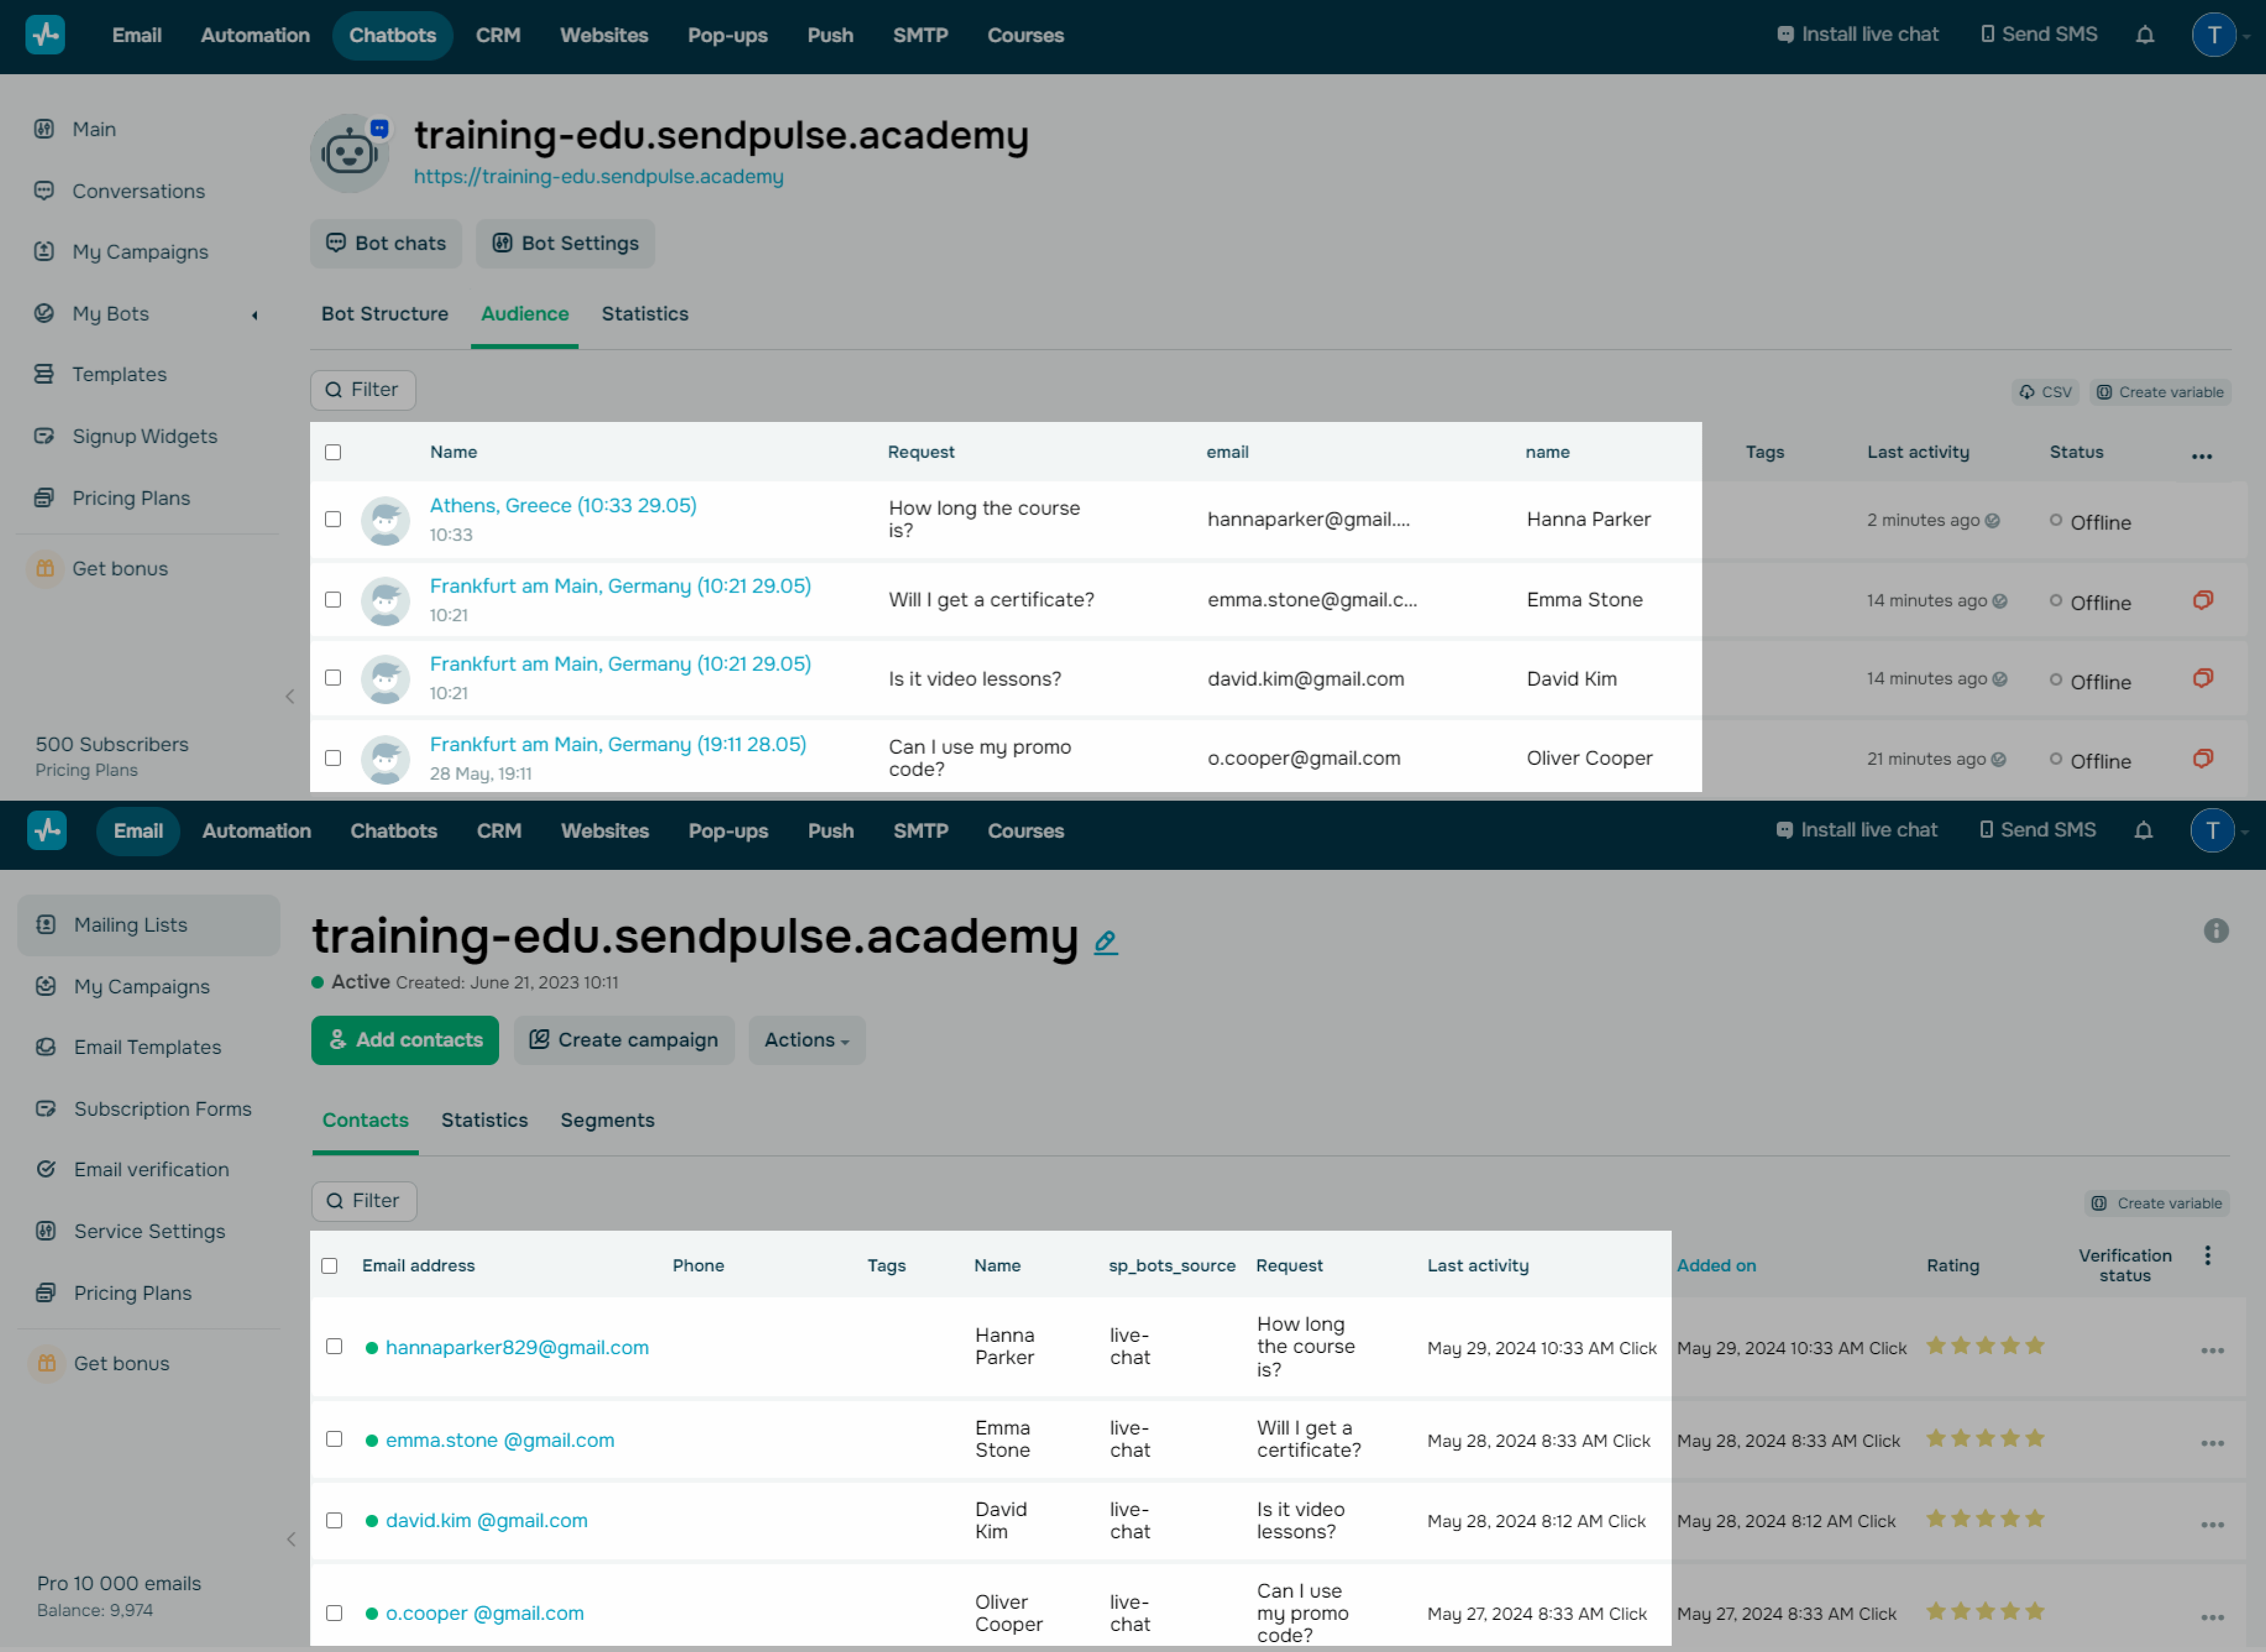Click the green Add contacts button
Image resolution: width=2266 pixels, height=1652 pixels.
[x=405, y=1040]
